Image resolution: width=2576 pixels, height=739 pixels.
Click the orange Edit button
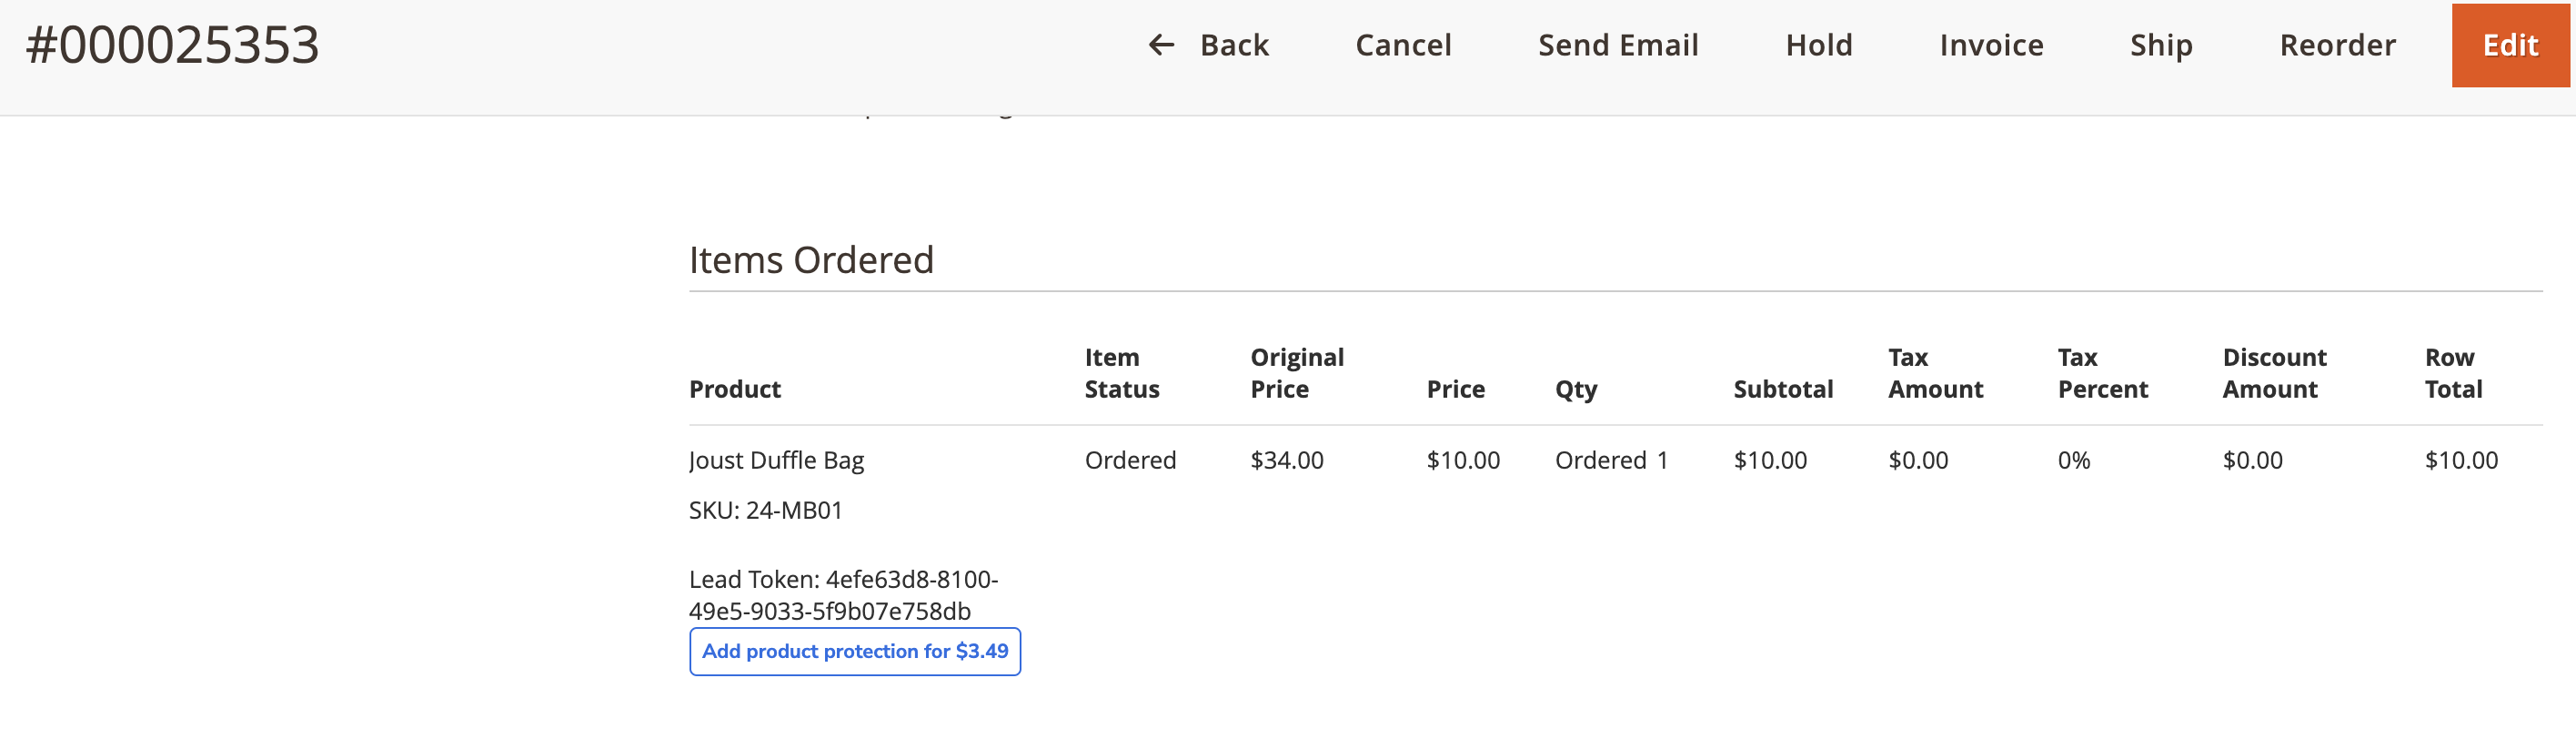point(2509,45)
